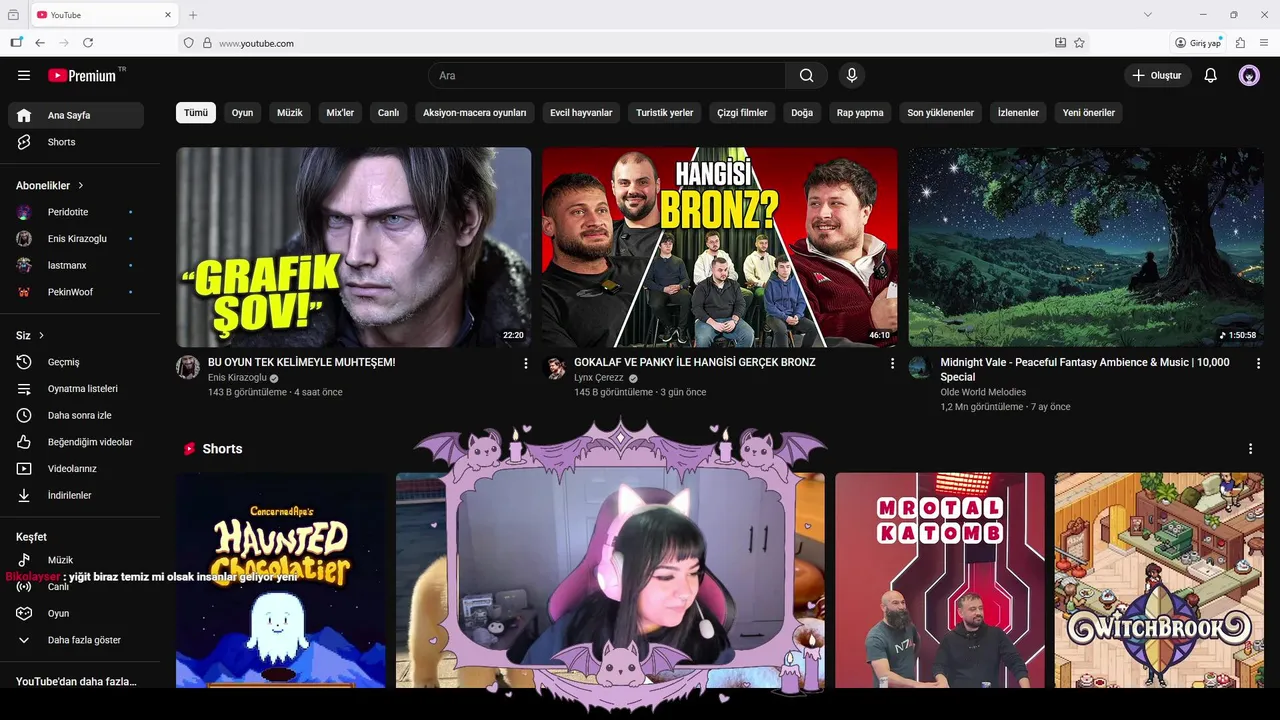Open lastmanx subscription channel
Screen dimensions: 1280x720
tap(76, 265)
